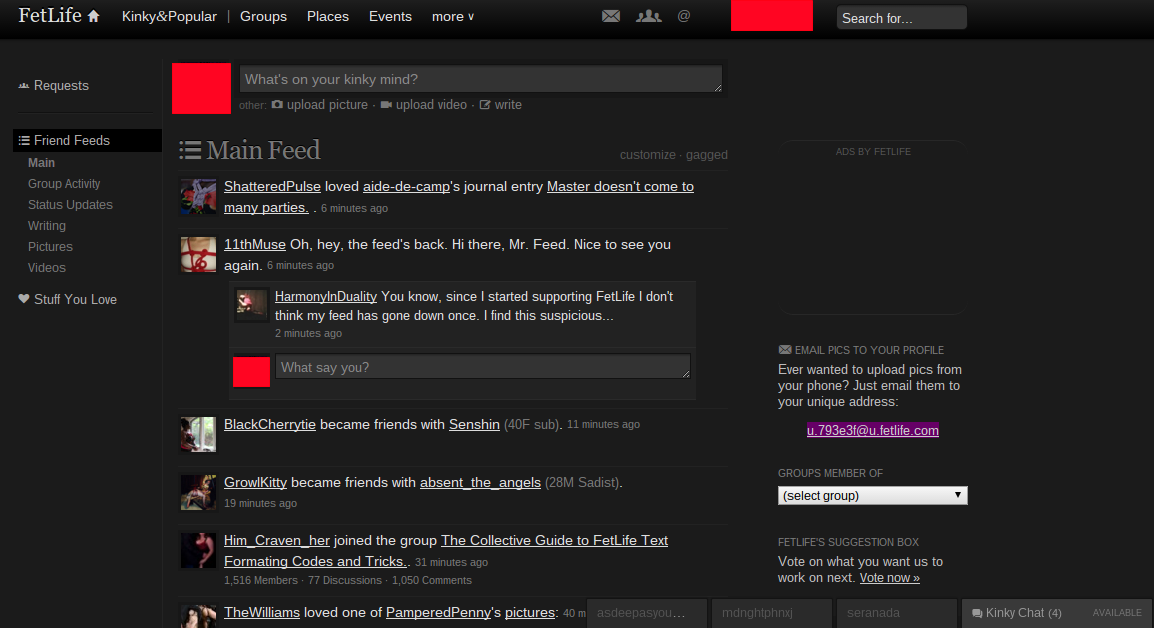Click the upload picture link

click(328, 105)
